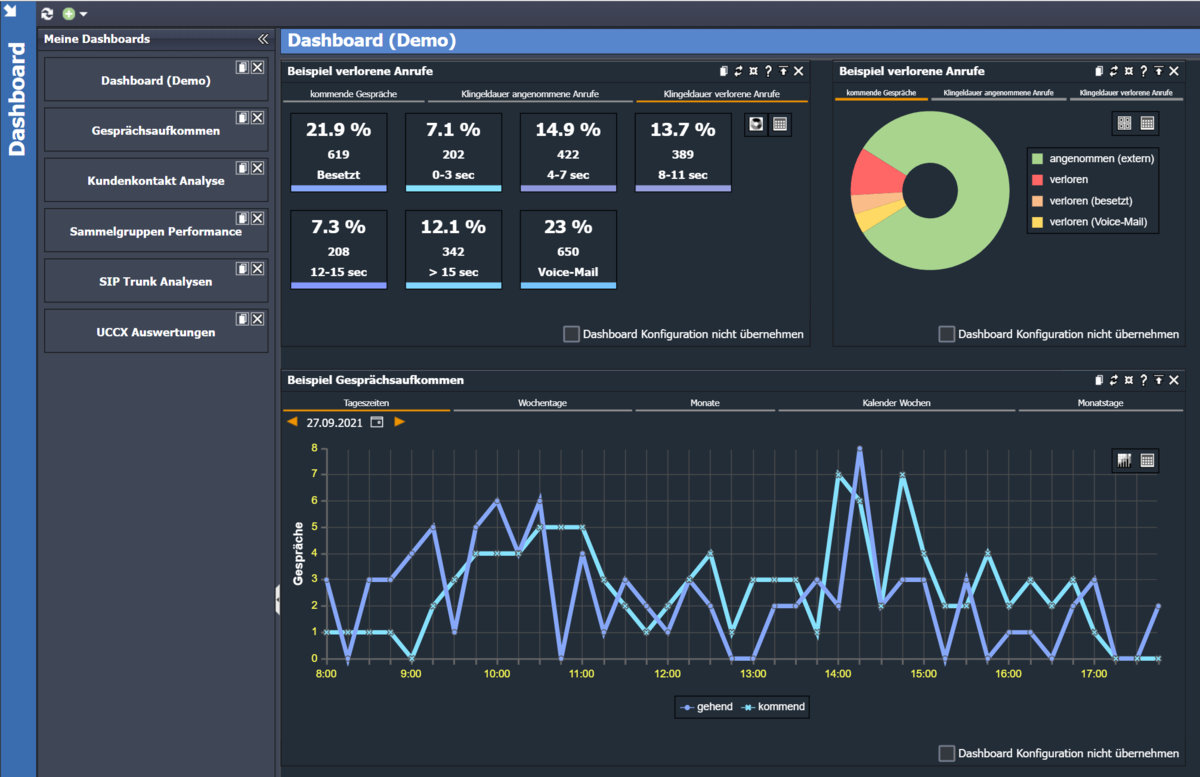Copy the KPI tiles verlorene Anrufe widget
Screen dimensions: 1200x777
click(723, 71)
